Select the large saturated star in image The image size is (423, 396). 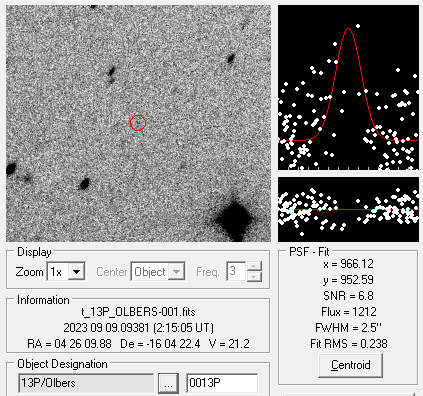tap(235, 217)
